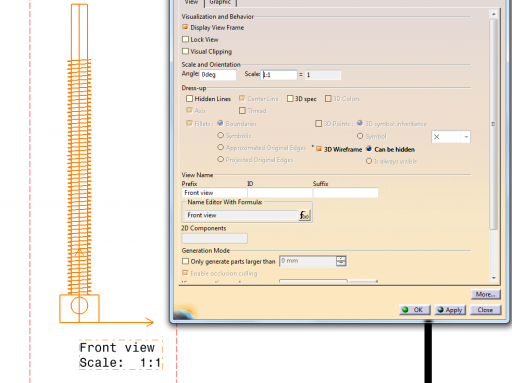This screenshot has height=383, width=512.
Task: Toggle the Display View Frame checkbox
Action: tap(185, 27)
